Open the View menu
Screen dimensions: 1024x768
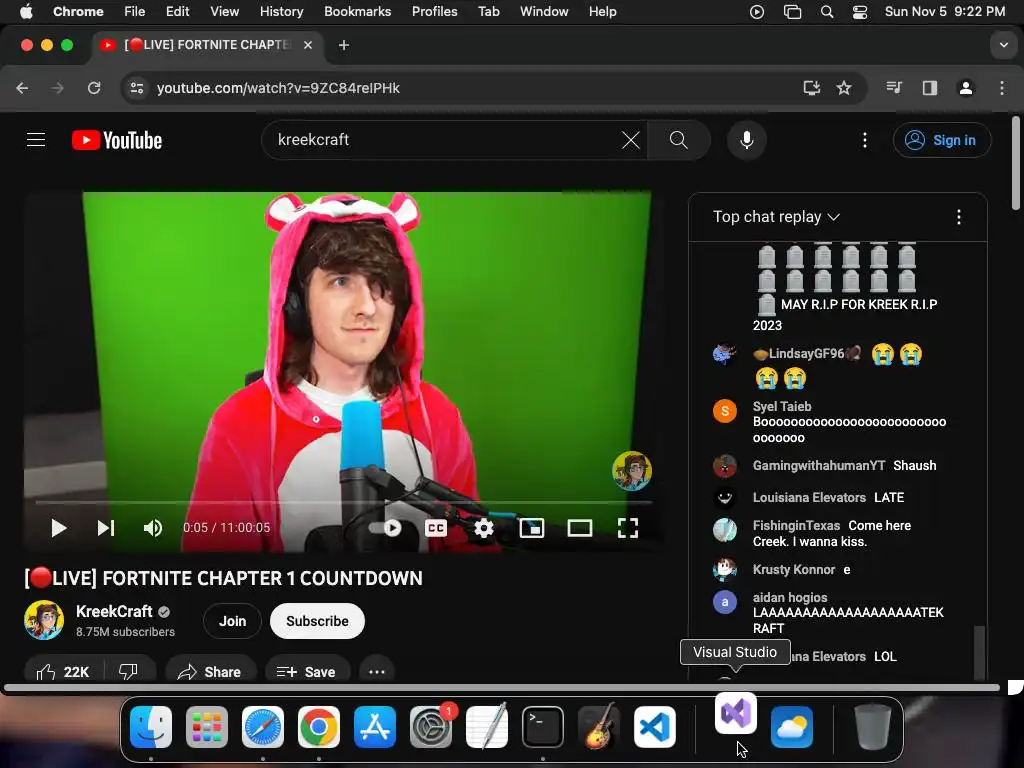pyautogui.click(x=224, y=11)
